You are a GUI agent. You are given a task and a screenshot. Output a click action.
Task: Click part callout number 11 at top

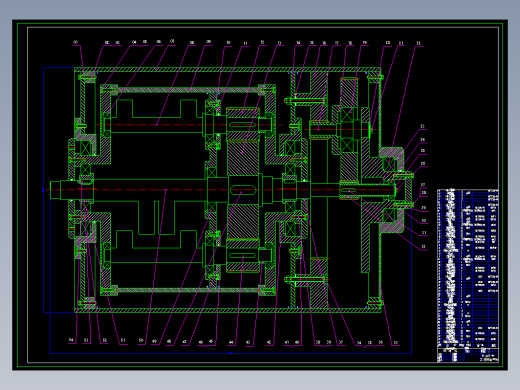coord(246,43)
